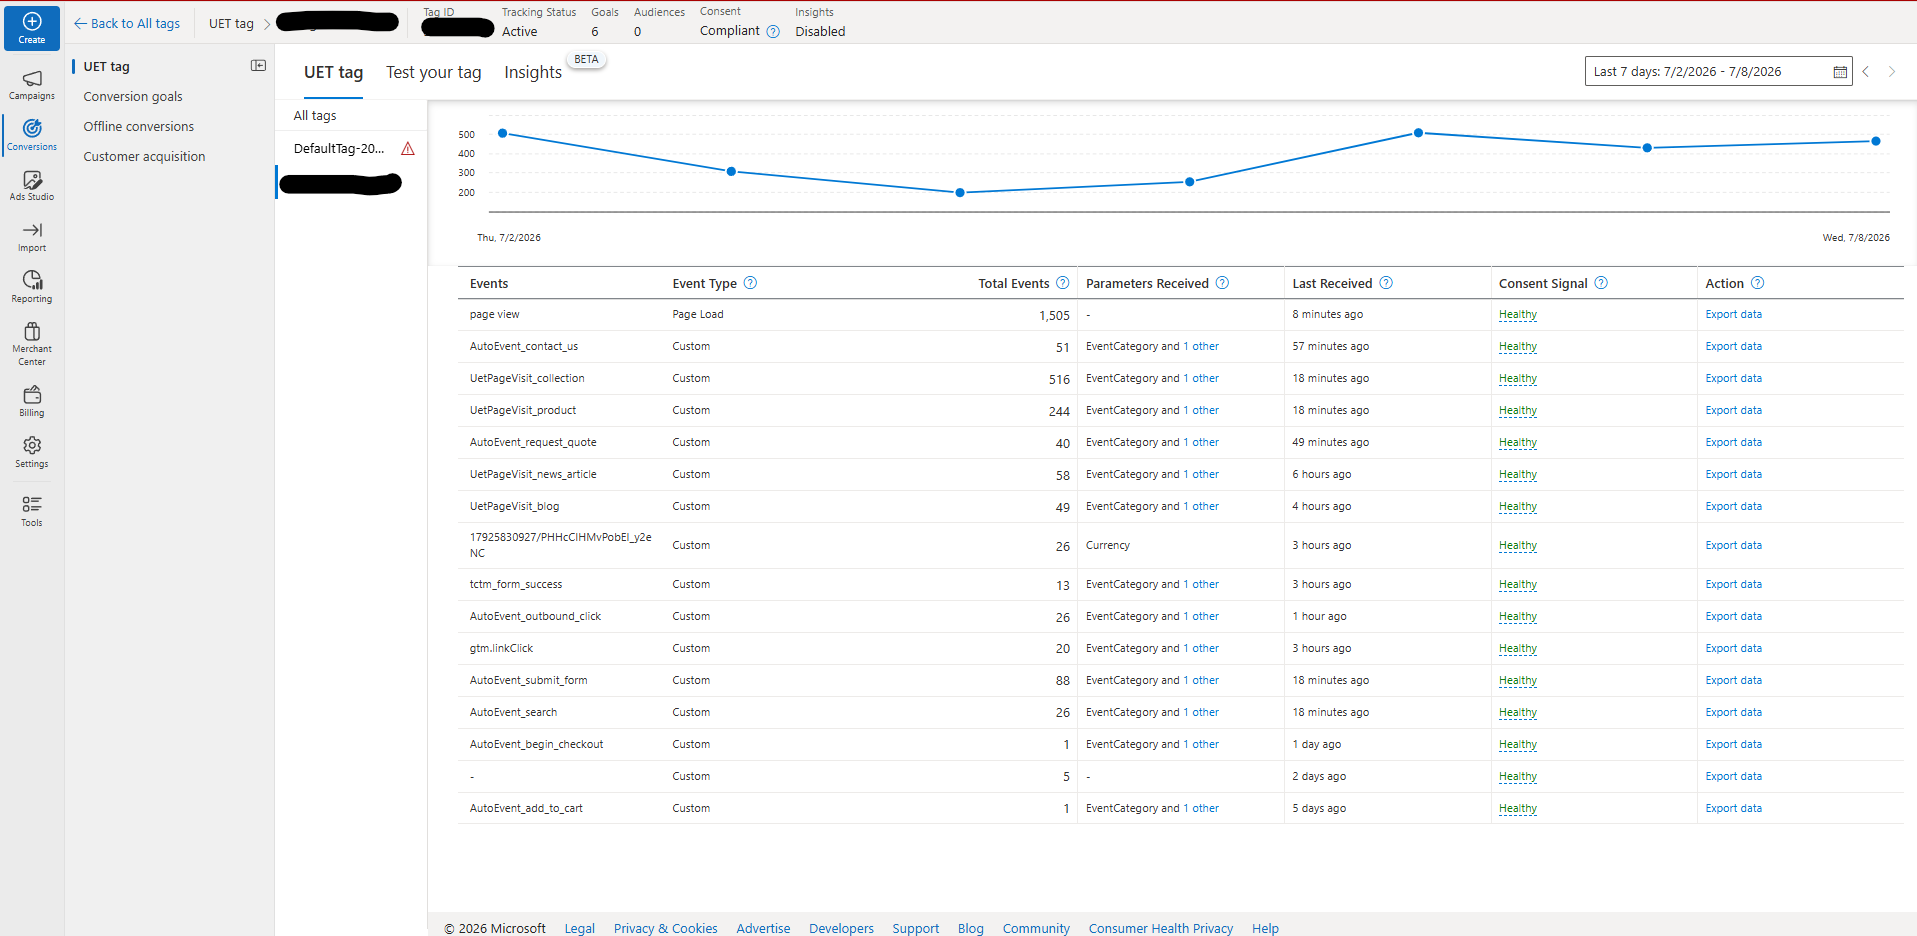Click Last Received help icon
The image size is (1917, 936).
click(1386, 283)
